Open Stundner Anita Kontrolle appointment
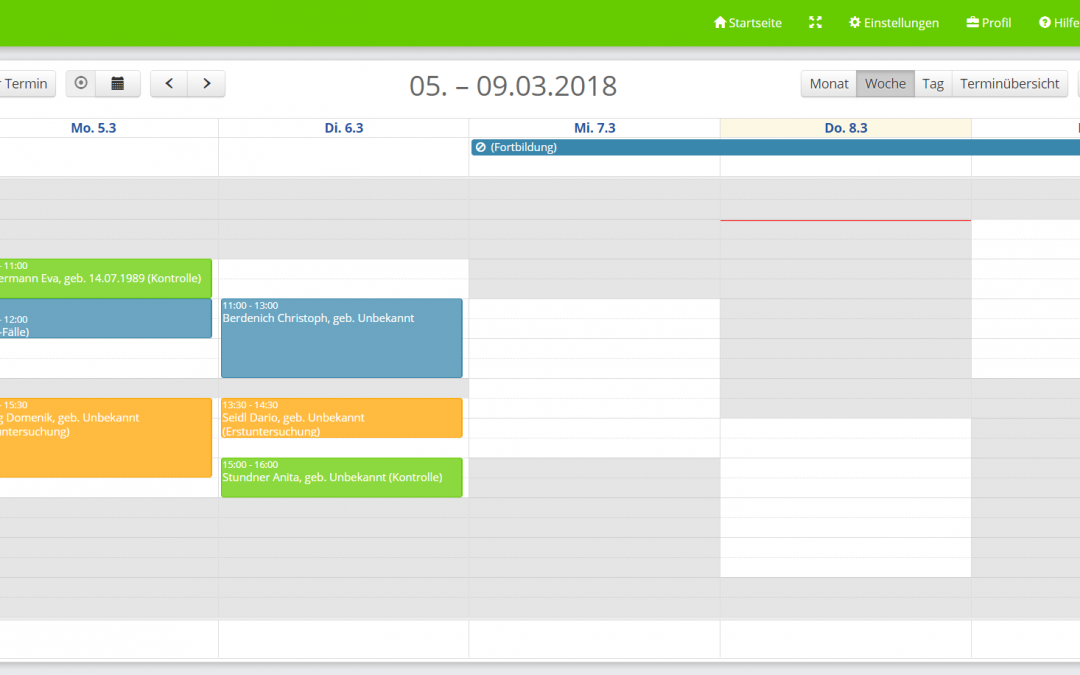The height and width of the screenshot is (675, 1080). [x=341, y=477]
